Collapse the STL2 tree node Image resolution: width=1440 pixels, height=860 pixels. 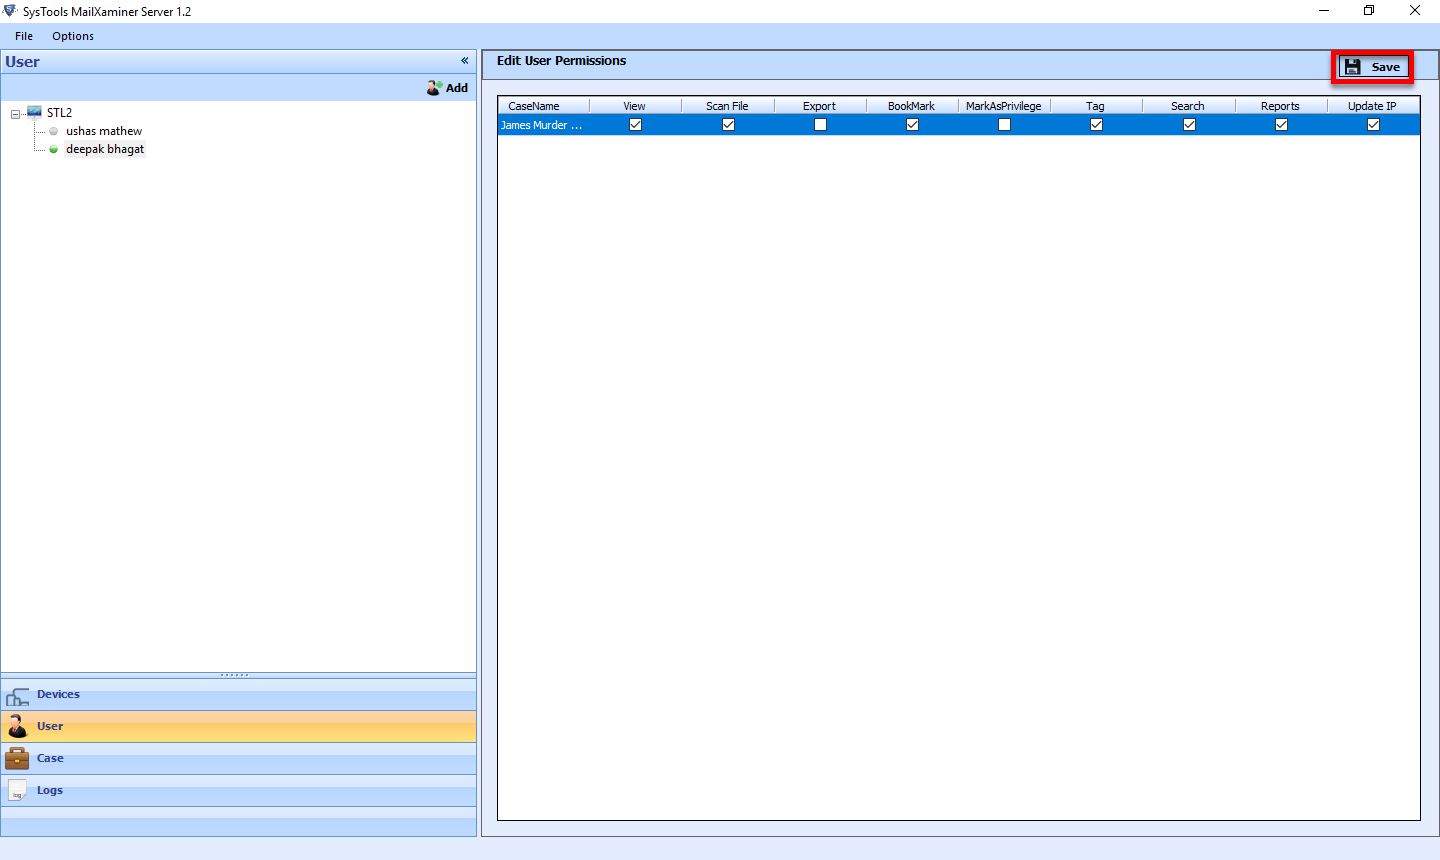(x=15, y=114)
